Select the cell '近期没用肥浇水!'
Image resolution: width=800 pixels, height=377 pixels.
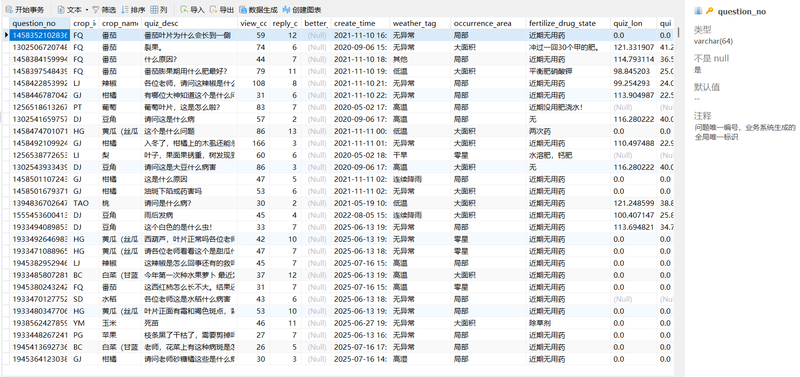click(x=568, y=107)
